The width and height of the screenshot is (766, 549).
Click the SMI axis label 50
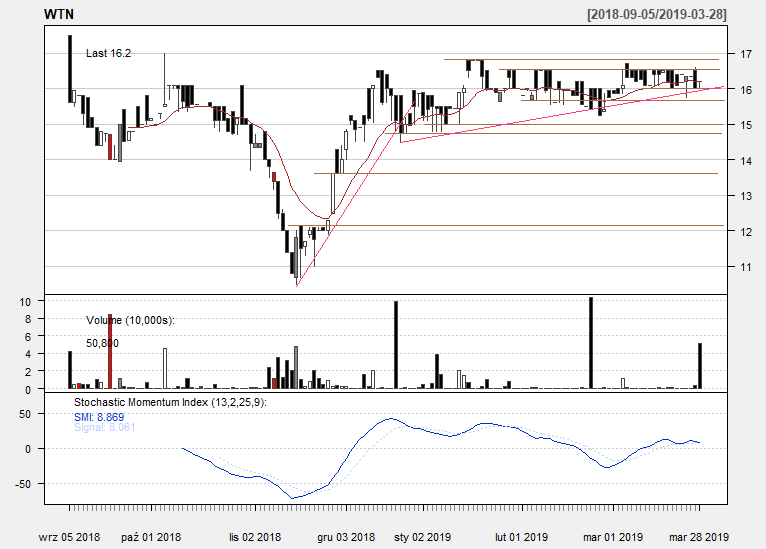click(x=25, y=414)
